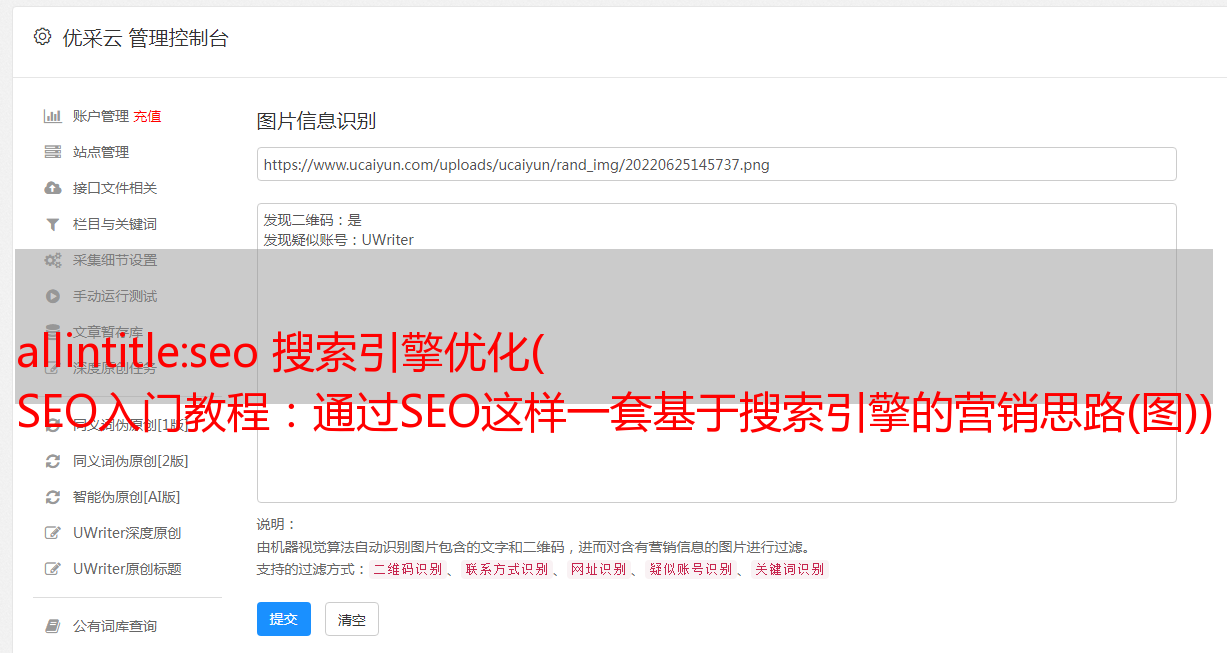Click the play icon for 手动运行测试
Viewport: 1227px width, 653px height.
(53, 296)
